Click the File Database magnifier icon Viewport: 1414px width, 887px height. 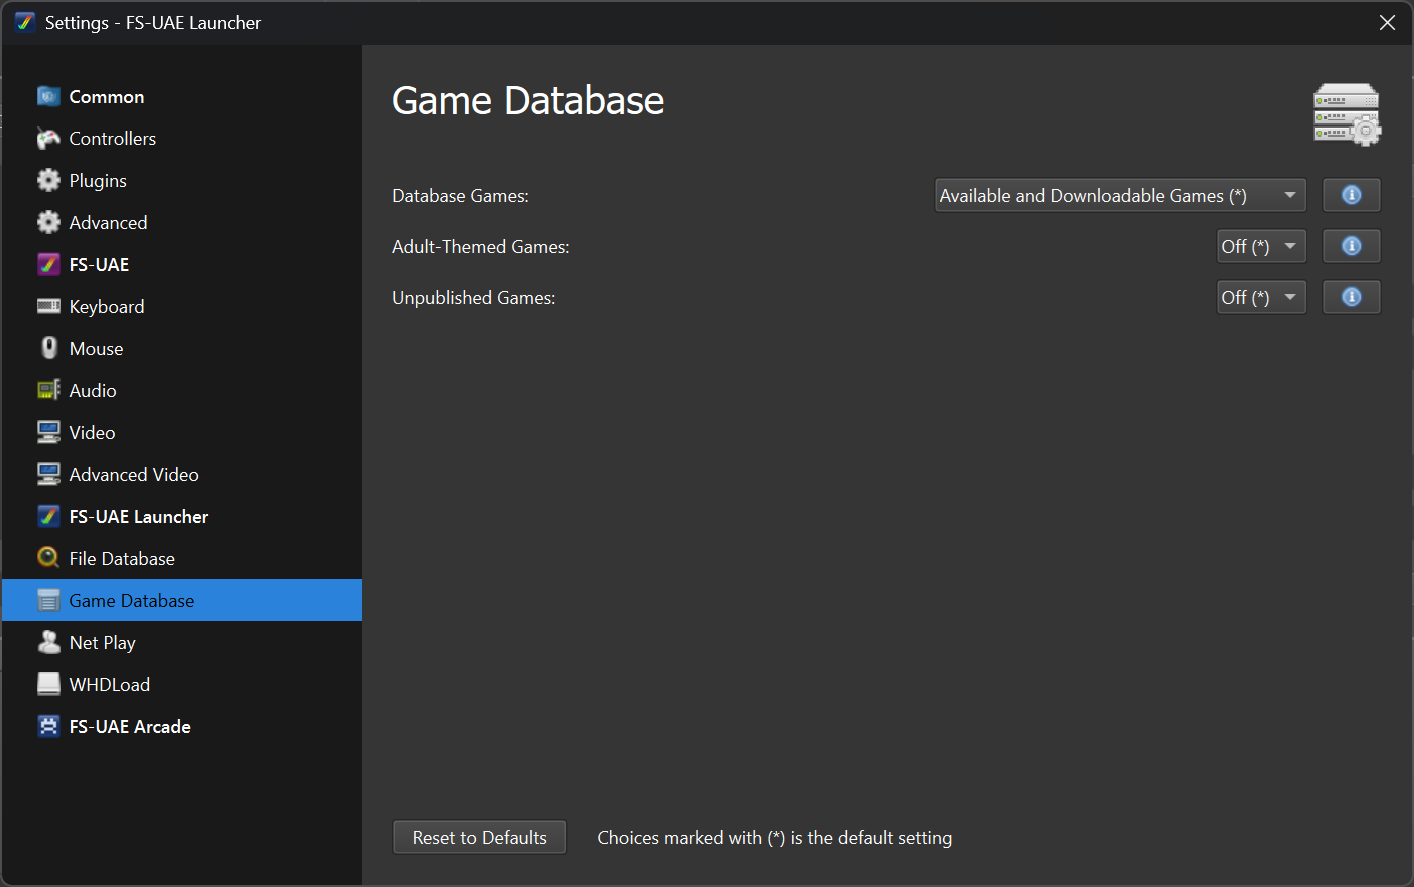click(48, 558)
